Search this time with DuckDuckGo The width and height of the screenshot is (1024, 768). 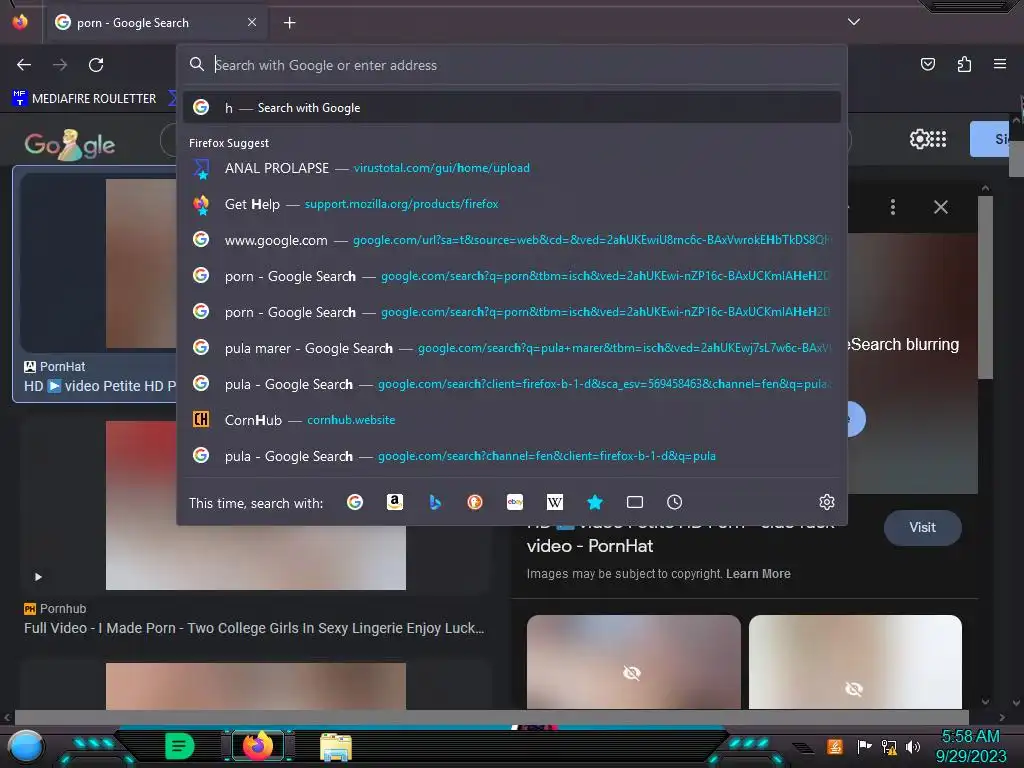tap(475, 502)
